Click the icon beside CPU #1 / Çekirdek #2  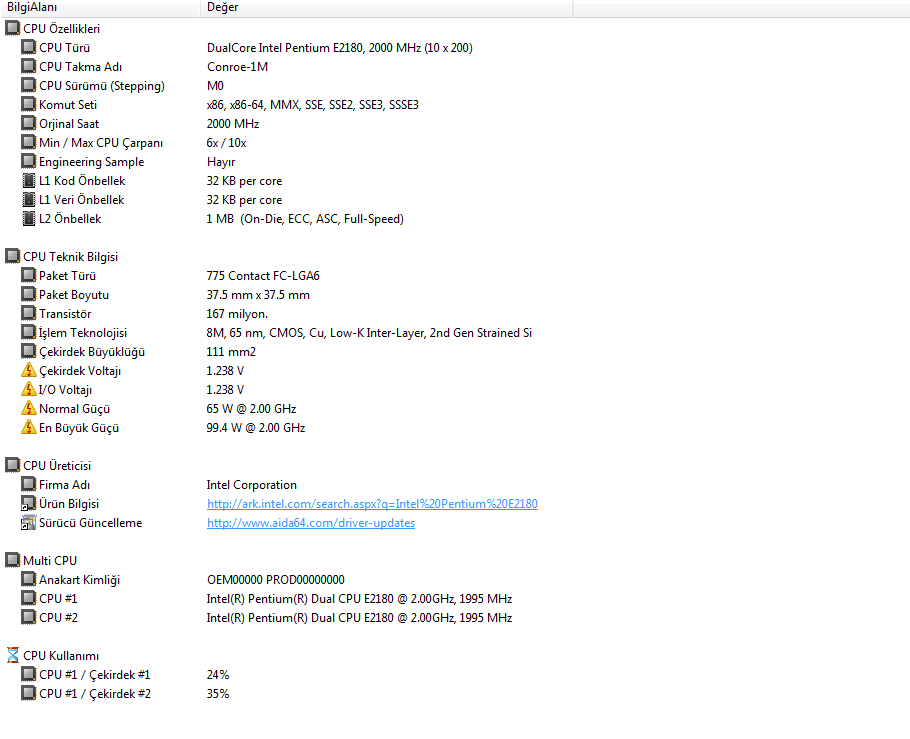28,693
